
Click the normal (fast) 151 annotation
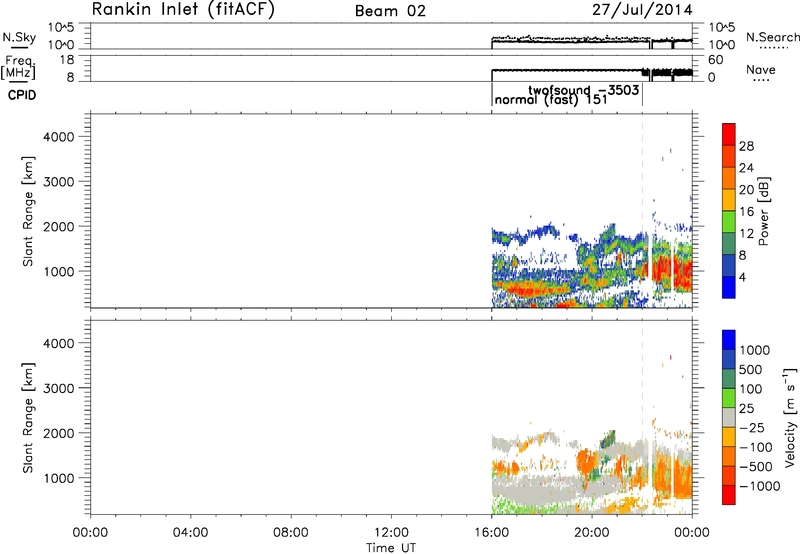click(551, 99)
